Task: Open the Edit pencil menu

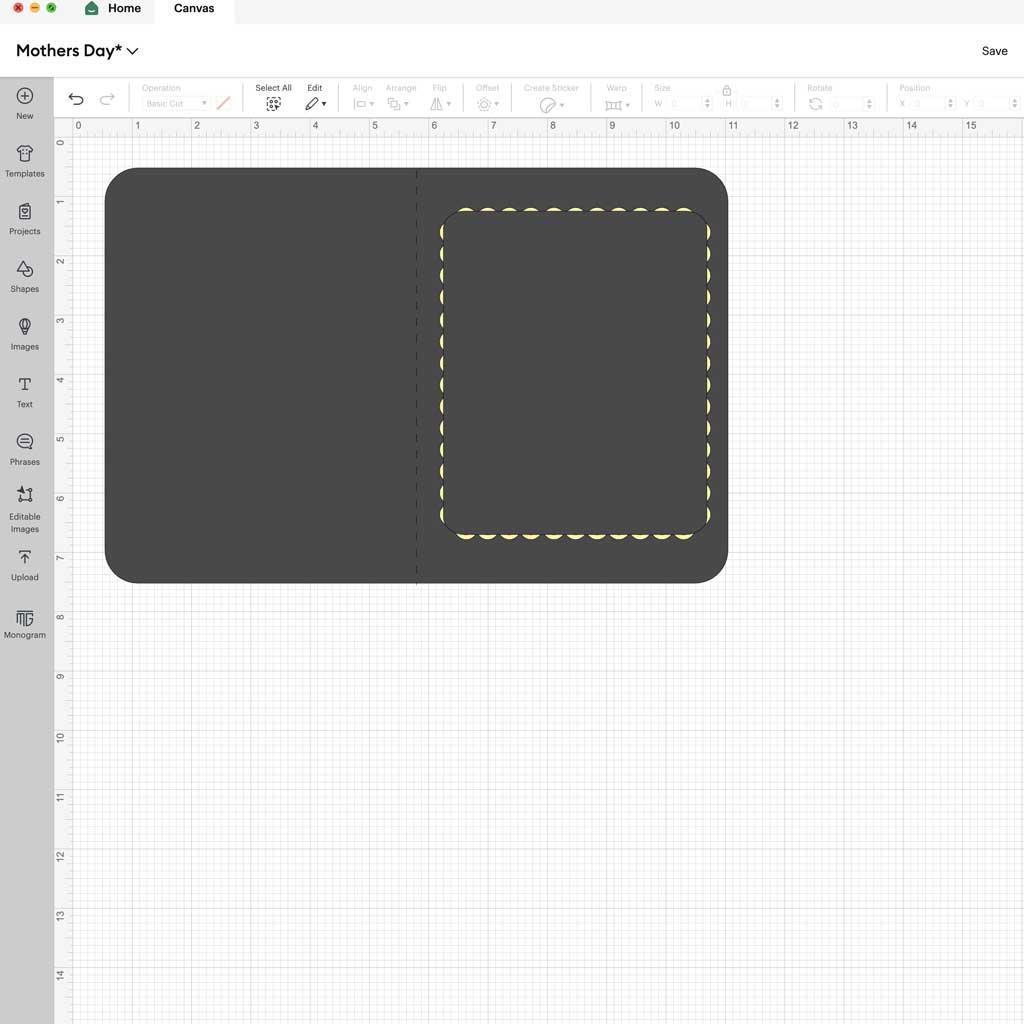Action: [x=315, y=104]
